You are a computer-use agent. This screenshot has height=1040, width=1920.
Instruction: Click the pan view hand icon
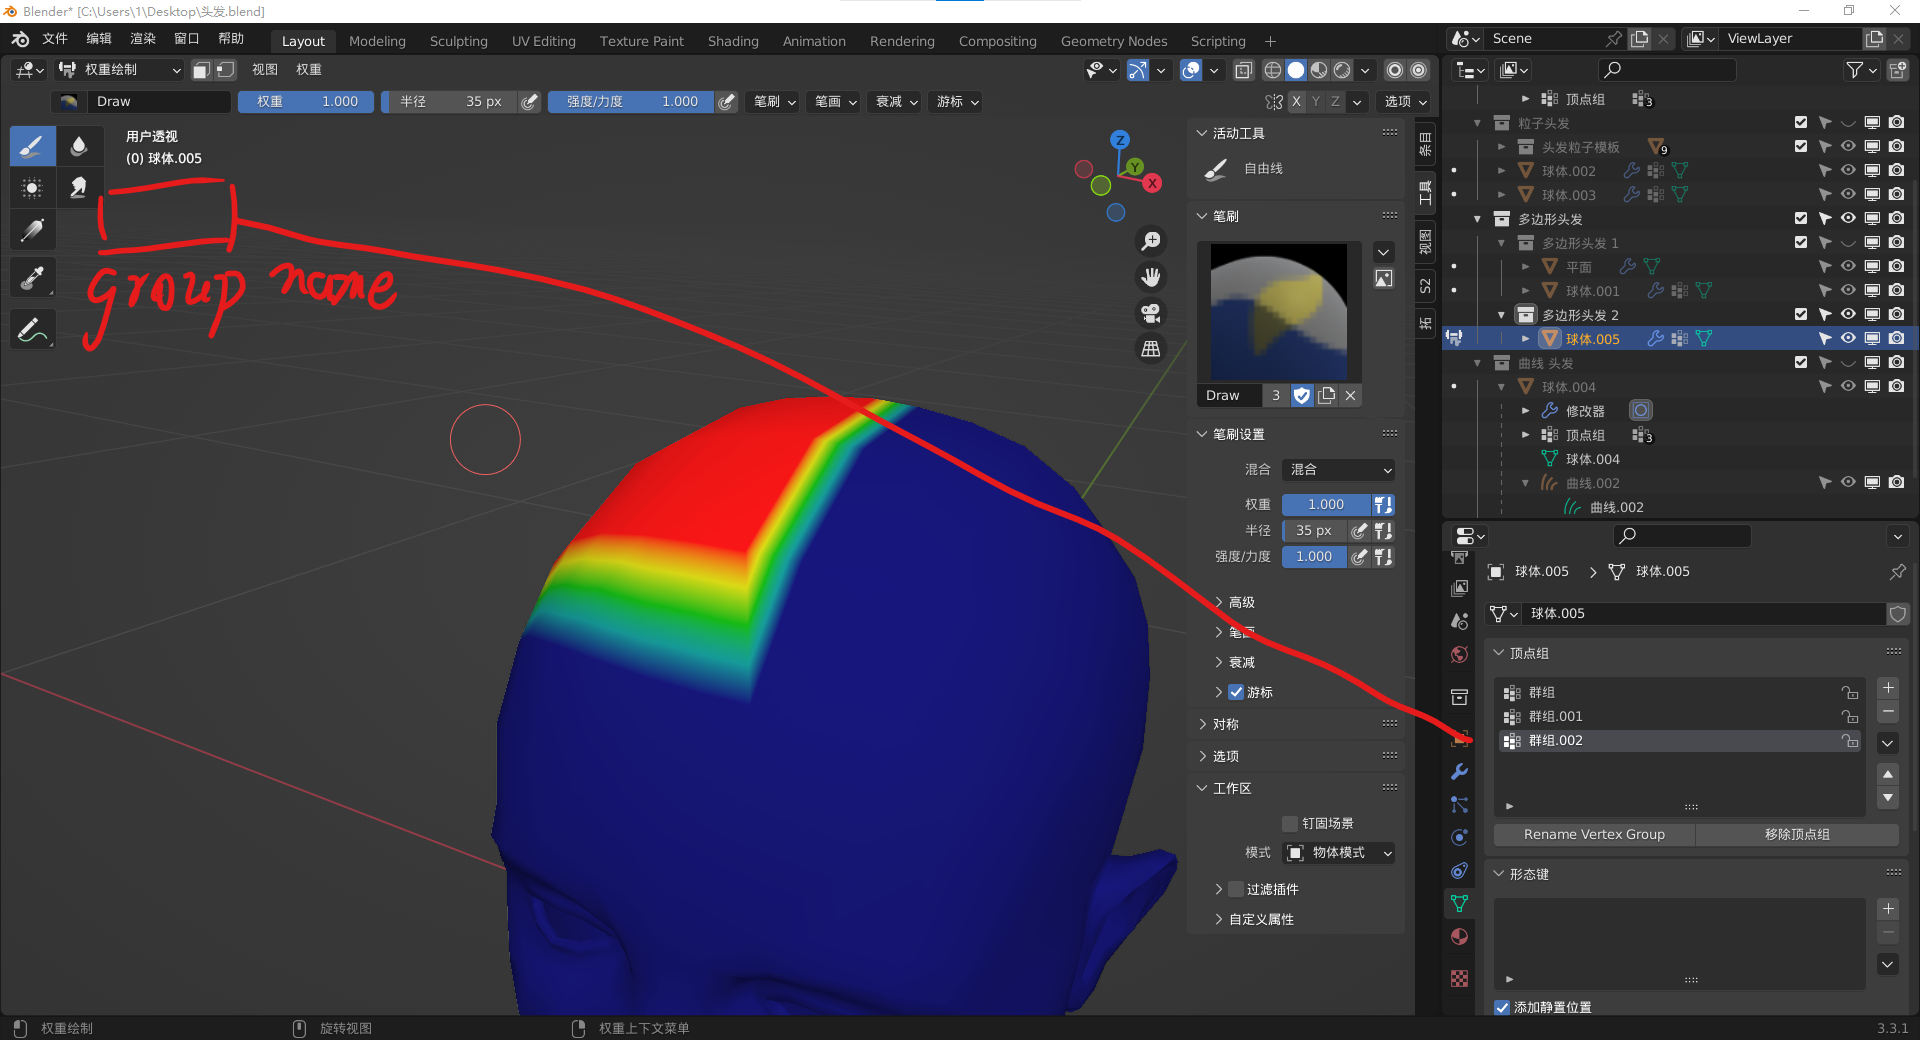1151,277
